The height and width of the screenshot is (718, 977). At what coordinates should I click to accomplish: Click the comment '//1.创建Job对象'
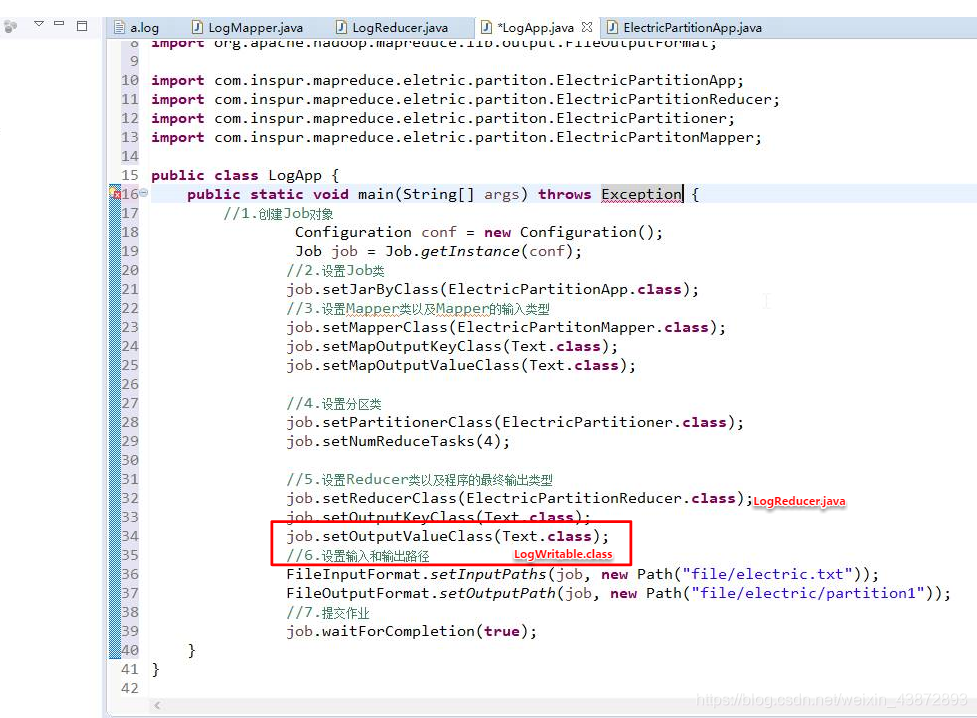279,214
